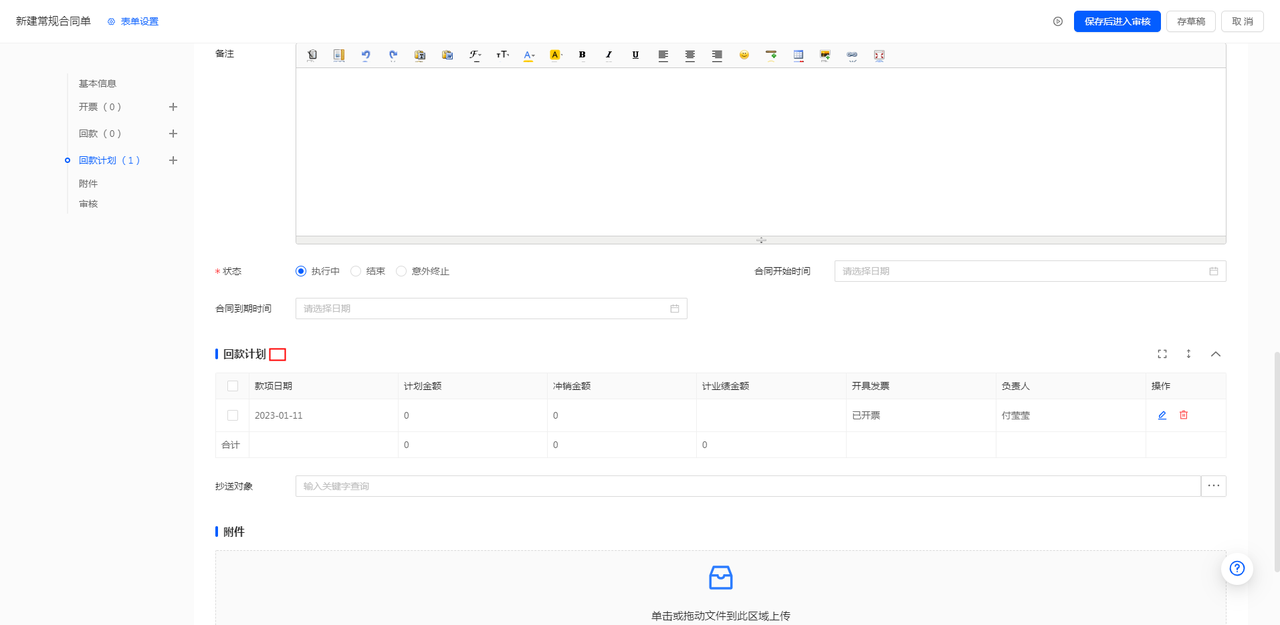
Task: Click attachment upload inbox icon
Action: click(x=721, y=577)
